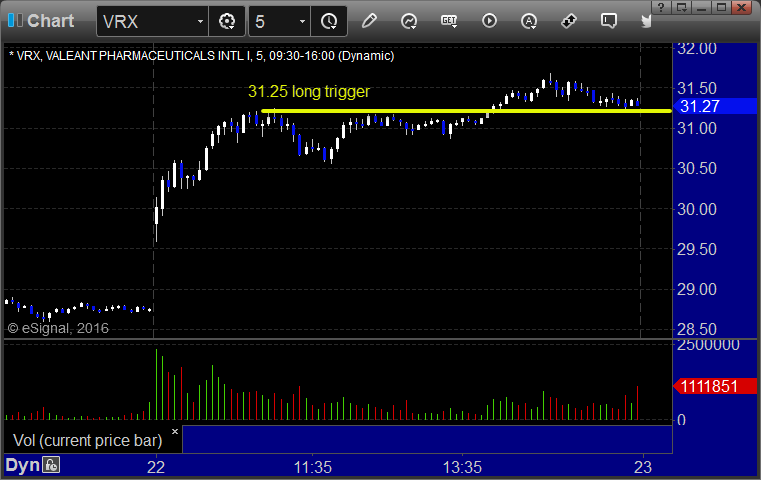Click the 1111851 volume value marker
This screenshot has height=480, width=761.
click(x=715, y=386)
